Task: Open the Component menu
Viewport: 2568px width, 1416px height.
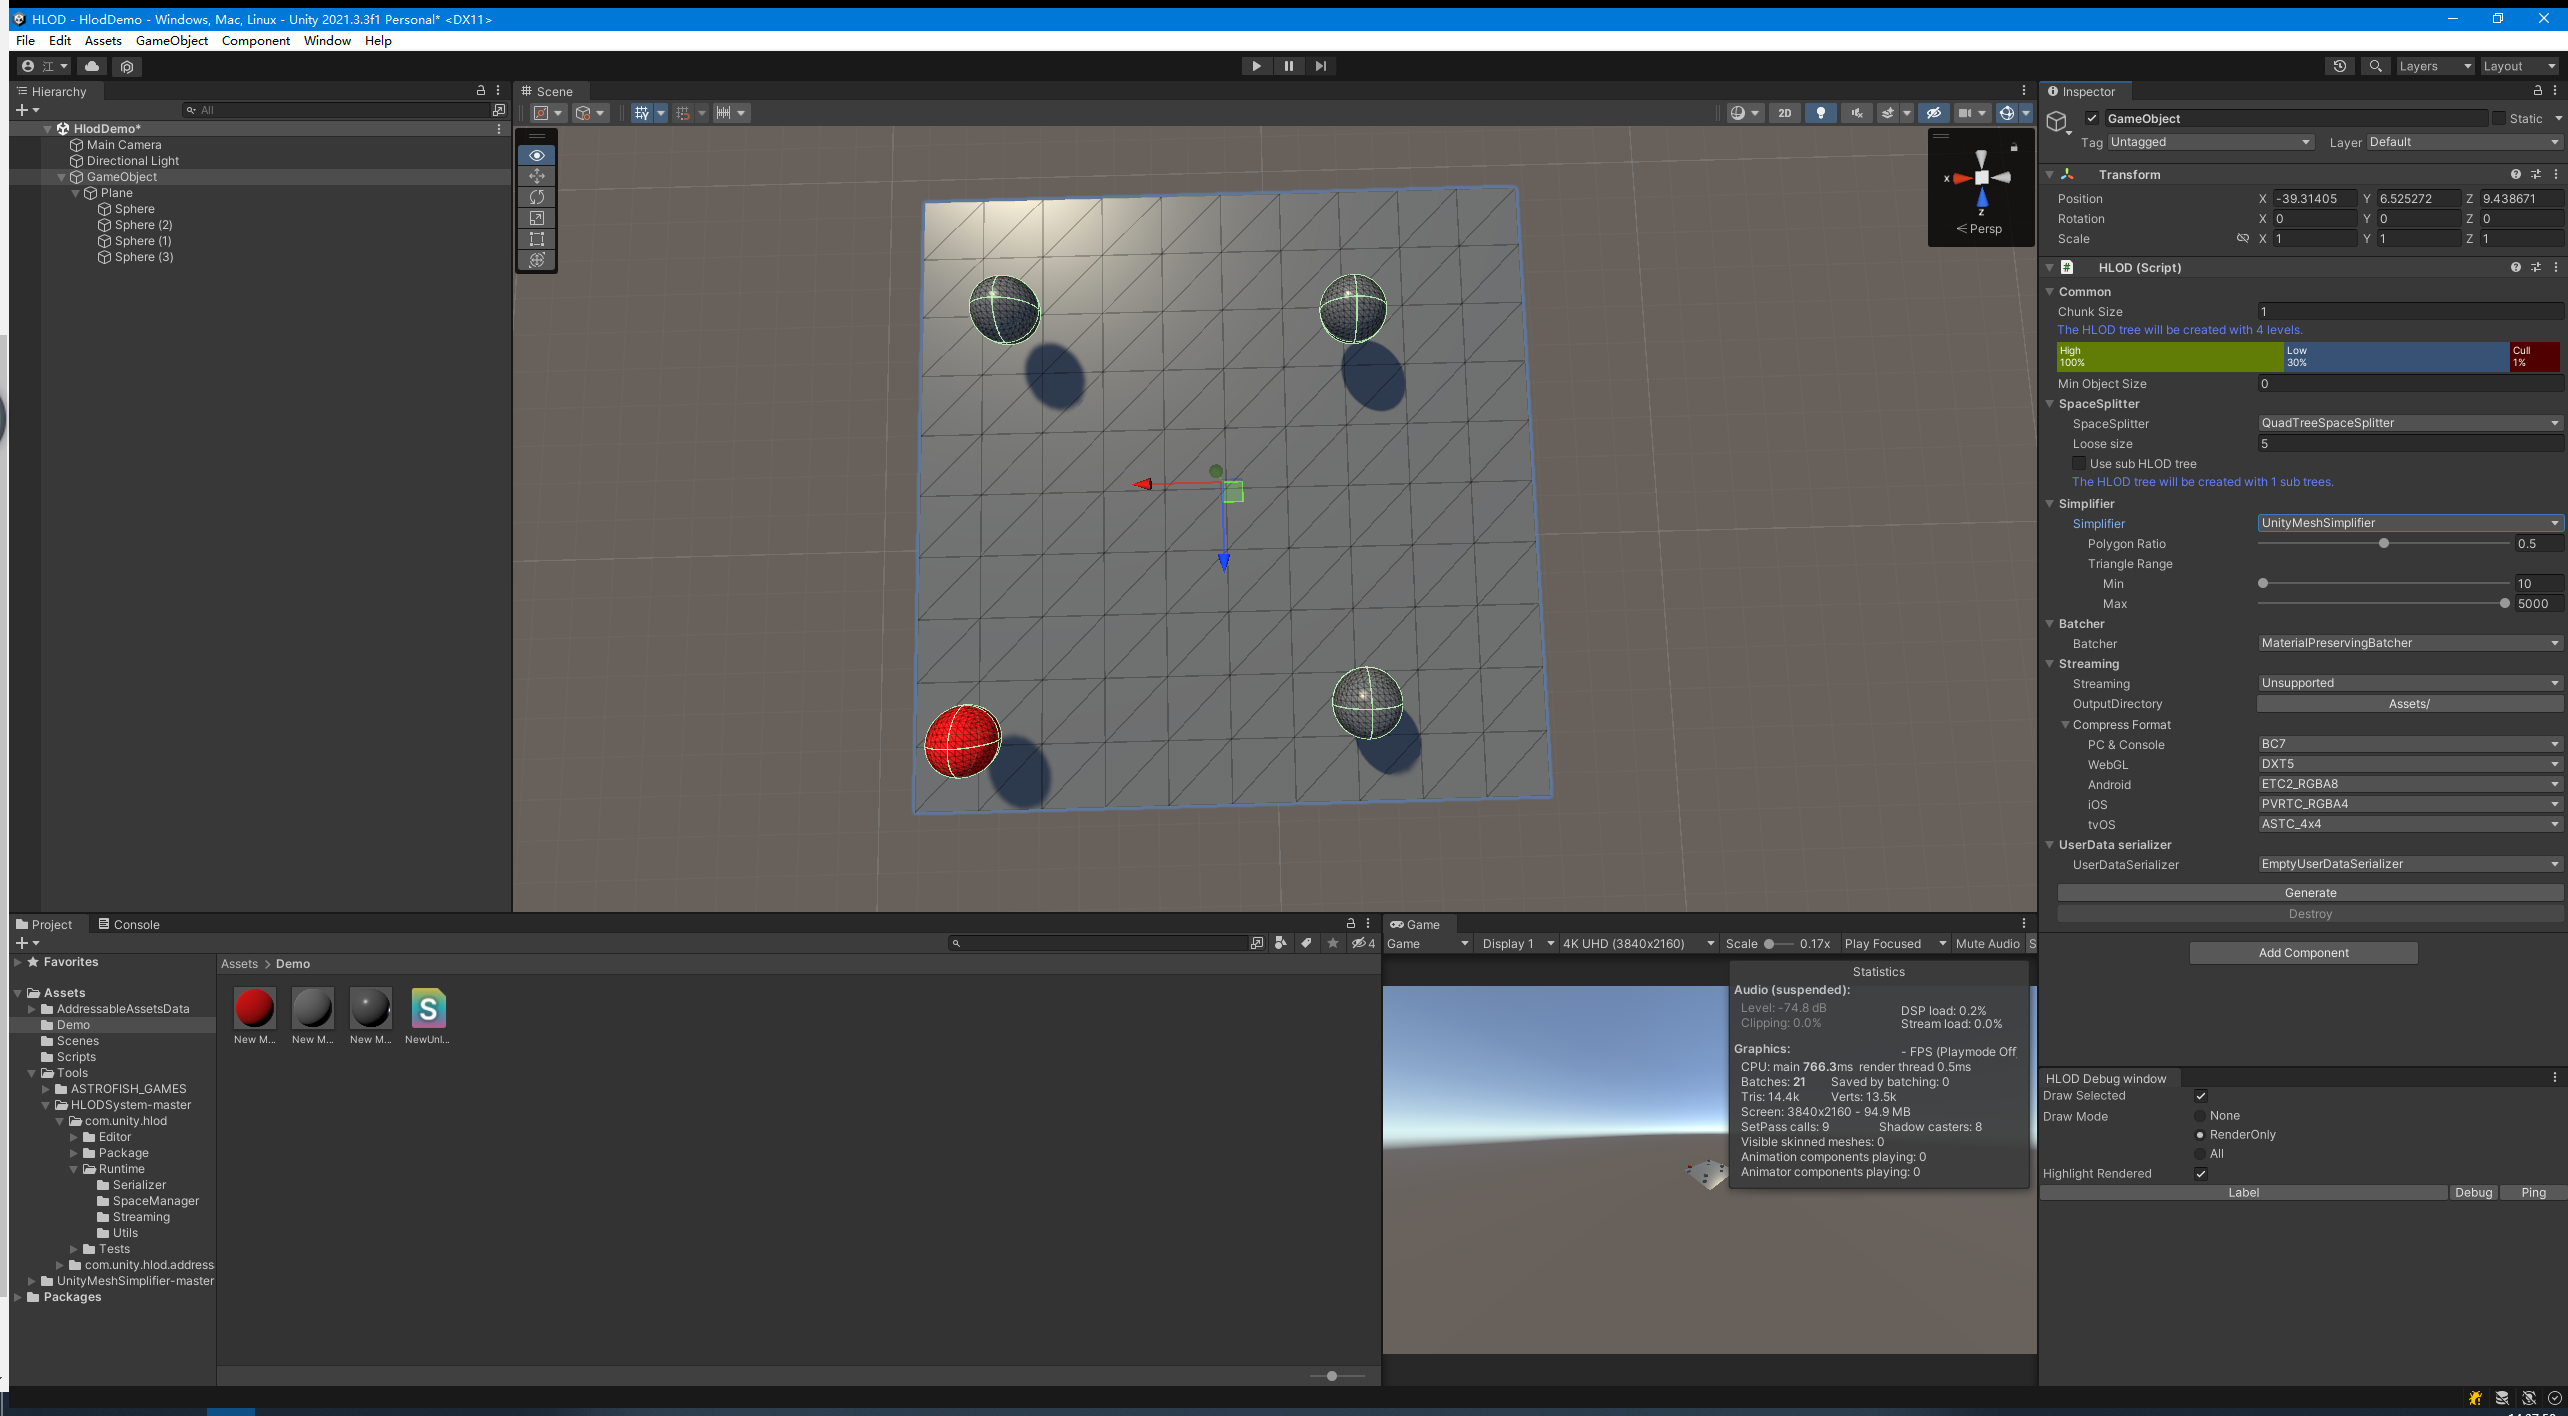Action: [x=255, y=41]
